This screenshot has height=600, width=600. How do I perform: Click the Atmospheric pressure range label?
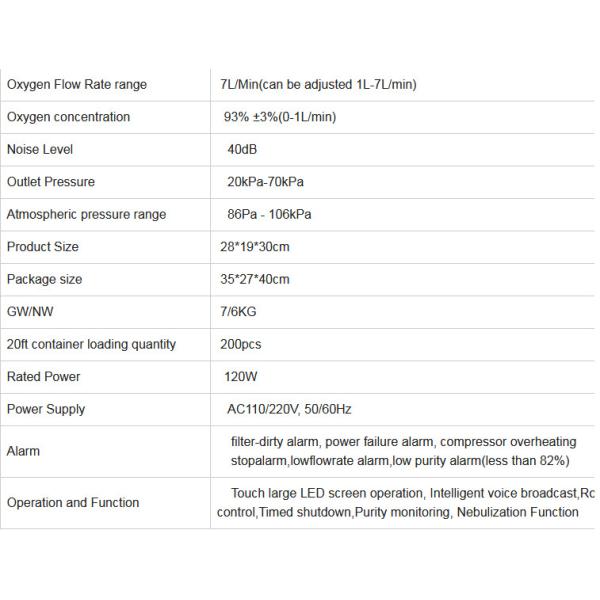pyautogui.click(x=86, y=215)
